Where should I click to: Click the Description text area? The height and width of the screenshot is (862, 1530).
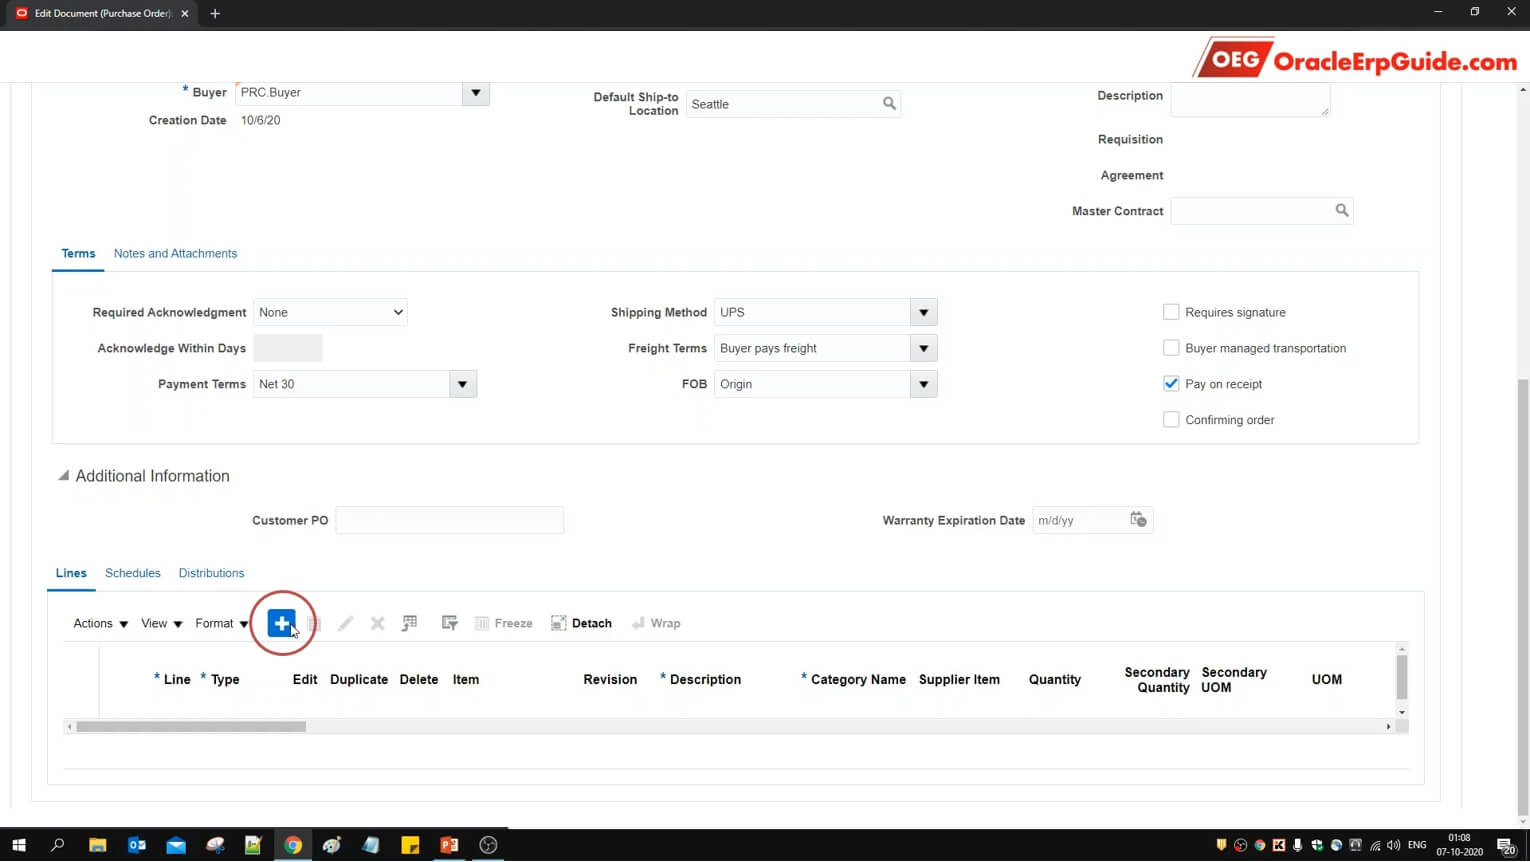[x=1250, y=100]
